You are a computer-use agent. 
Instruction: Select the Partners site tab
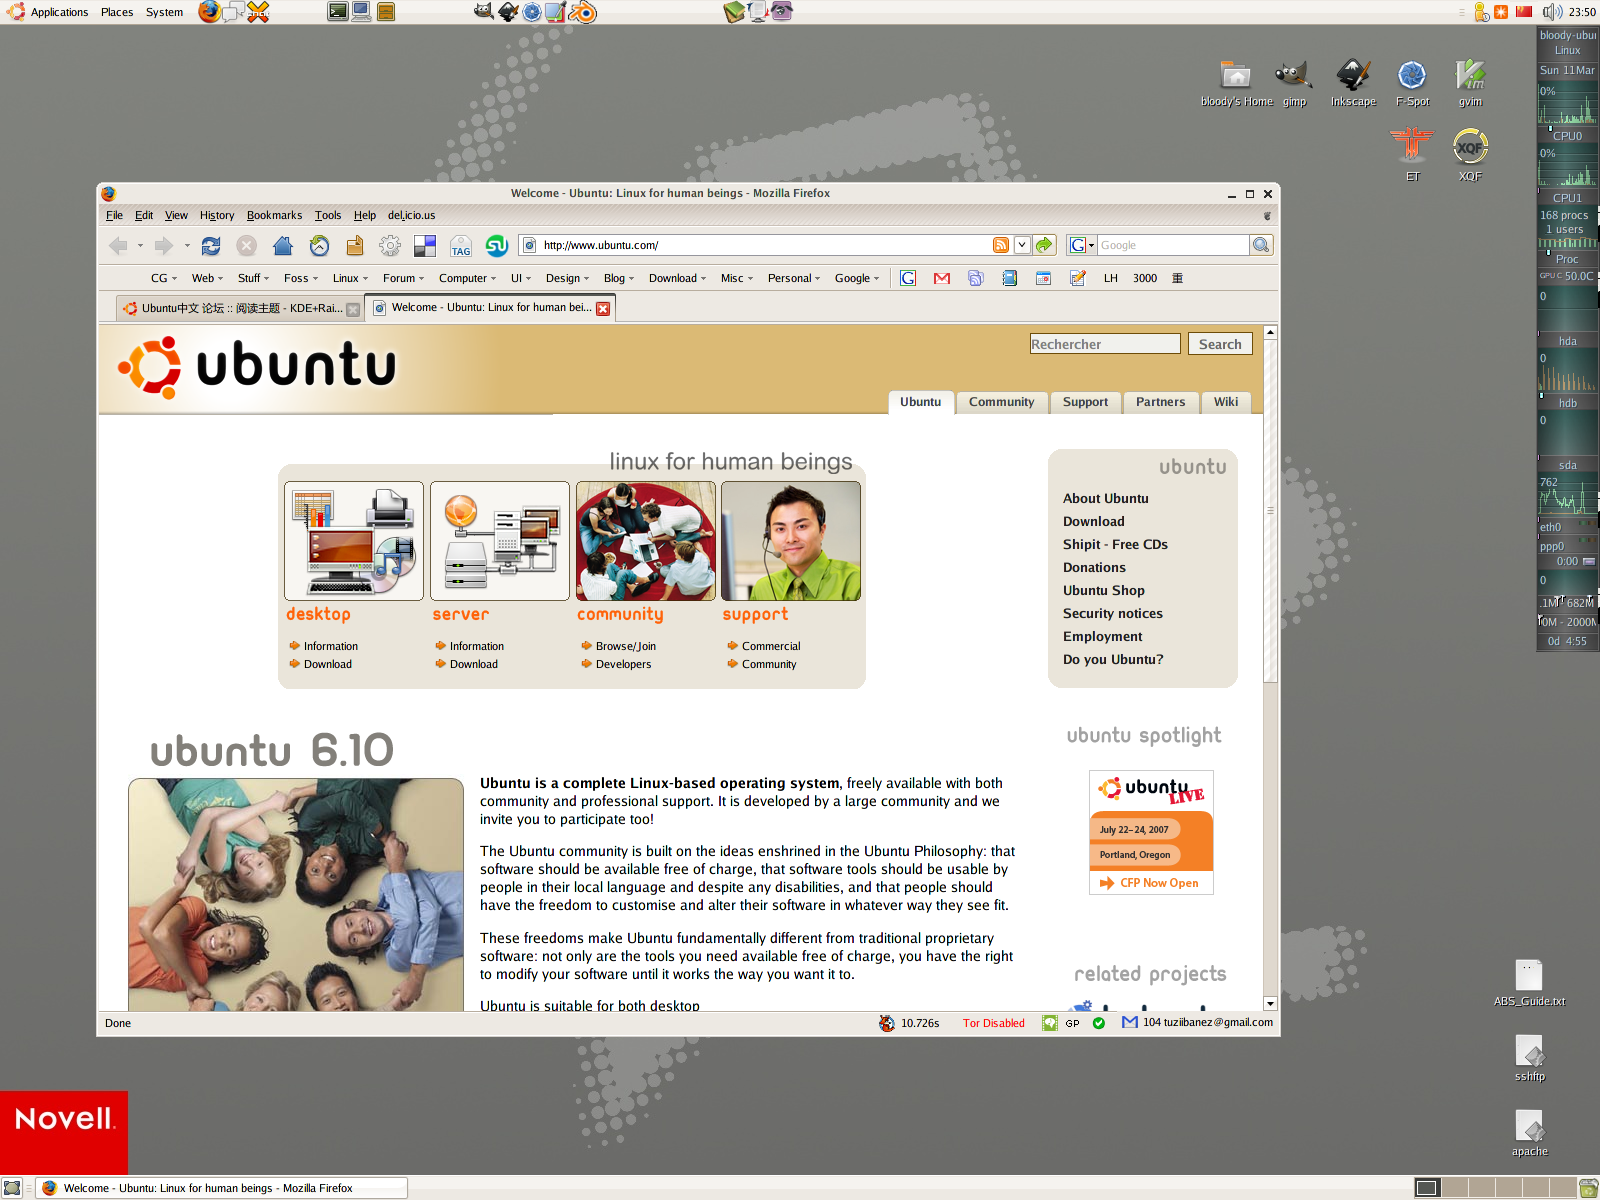coord(1160,402)
